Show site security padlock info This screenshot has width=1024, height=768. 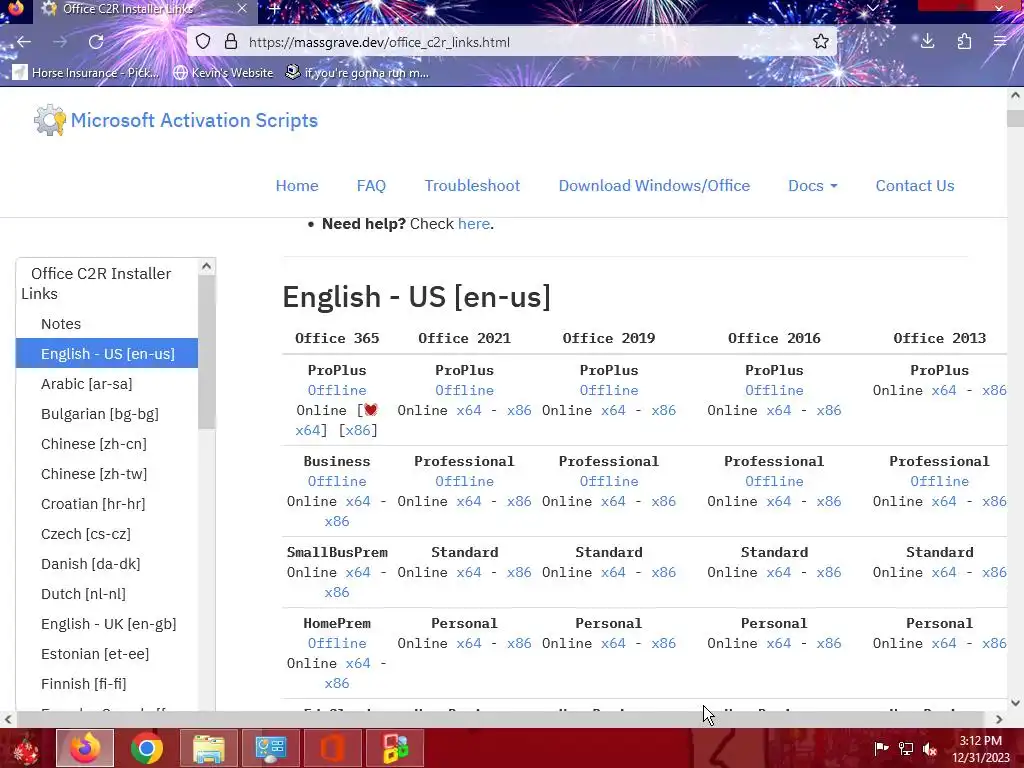[x=231, y=42]
